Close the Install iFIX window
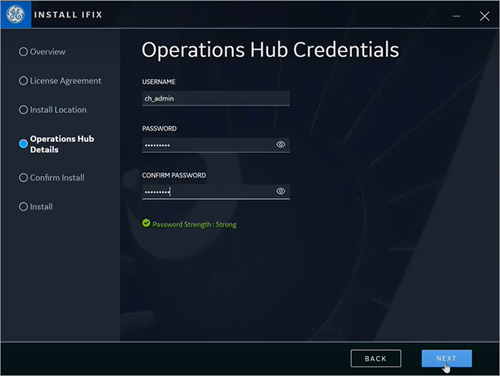This screenshot has width=500, height=376. [x=484, y=16]
